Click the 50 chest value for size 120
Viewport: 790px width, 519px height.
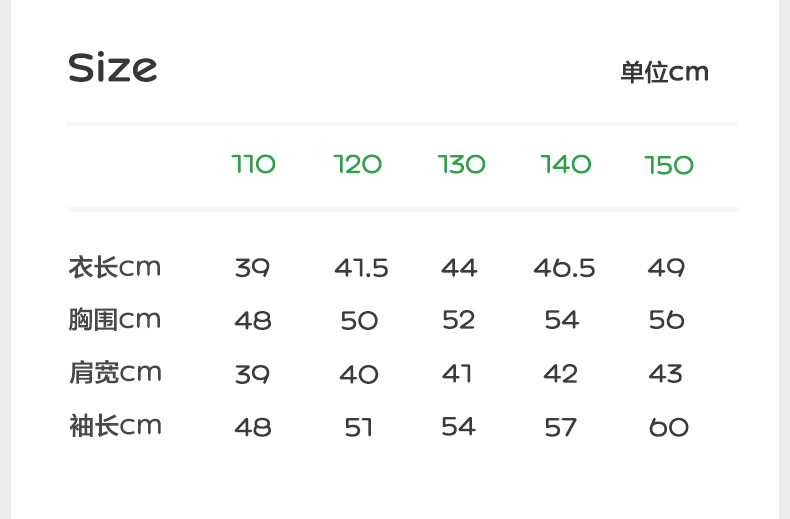point(359,321)
